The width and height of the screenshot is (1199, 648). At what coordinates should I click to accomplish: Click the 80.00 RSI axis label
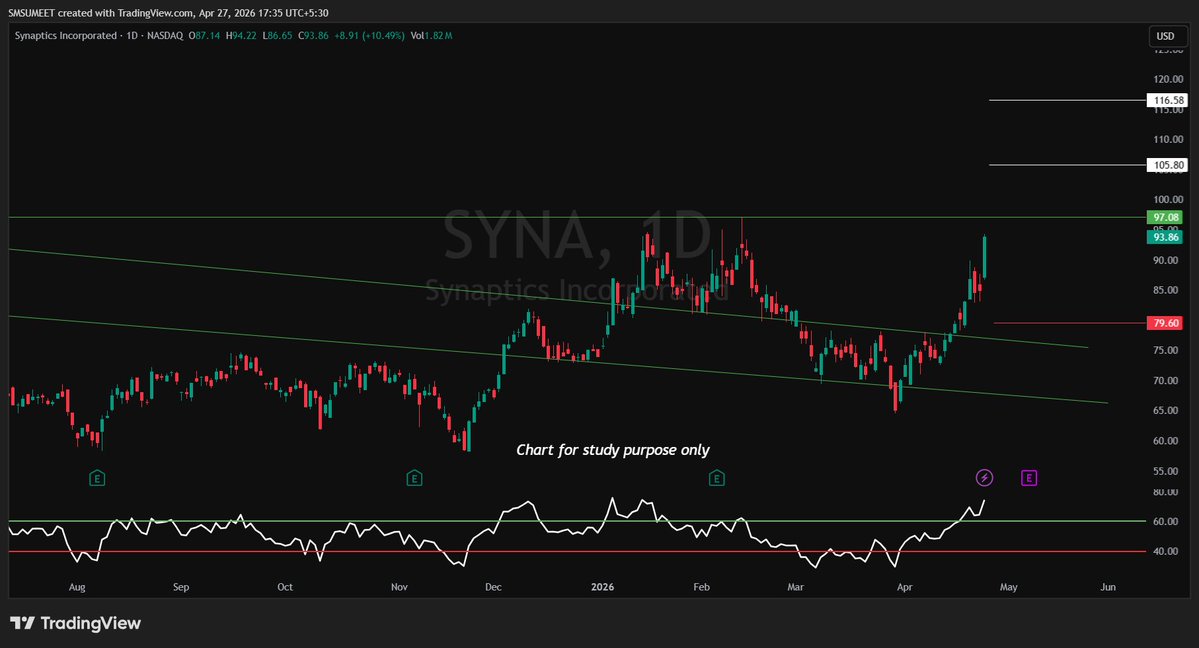(1165, 492)
